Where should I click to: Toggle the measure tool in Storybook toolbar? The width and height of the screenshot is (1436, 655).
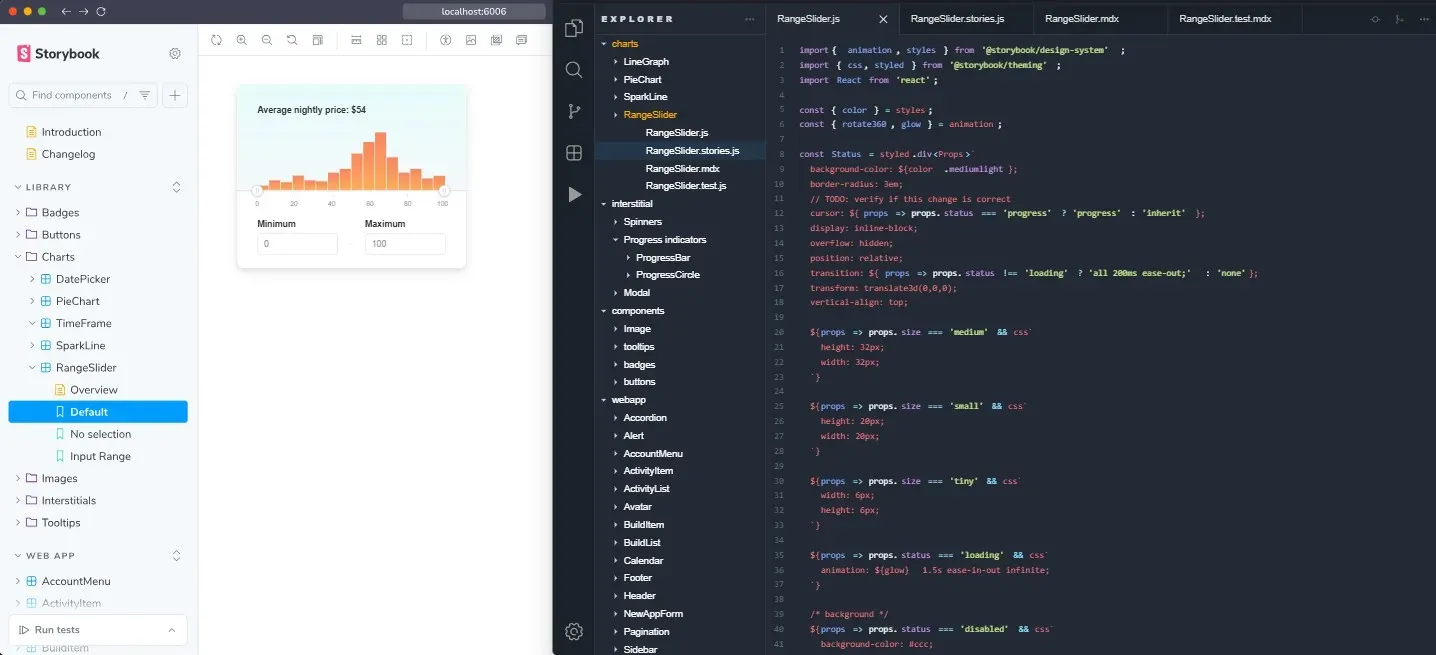pos(357,40)
